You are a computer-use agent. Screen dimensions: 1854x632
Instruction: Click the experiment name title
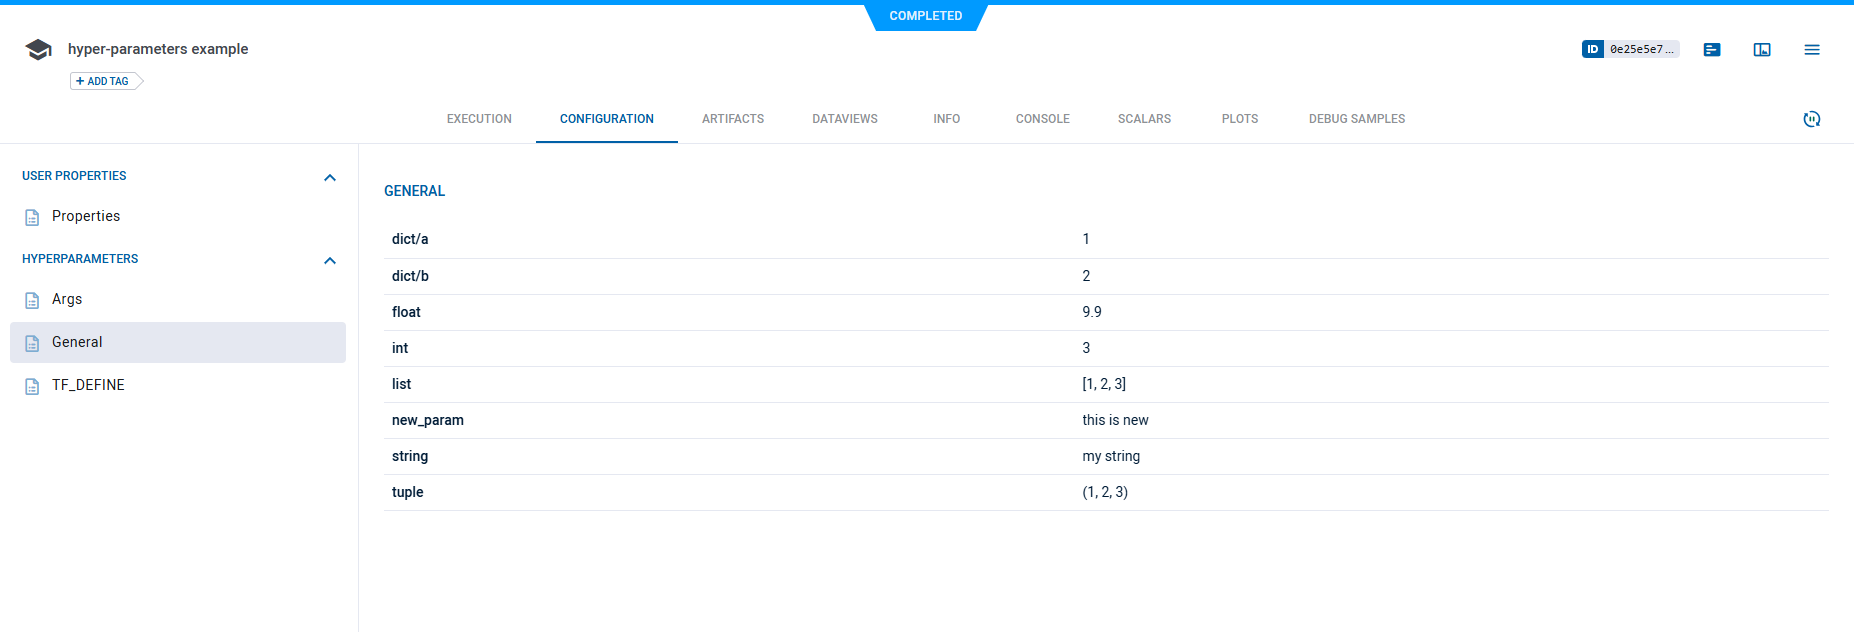[x=158, y=49]
